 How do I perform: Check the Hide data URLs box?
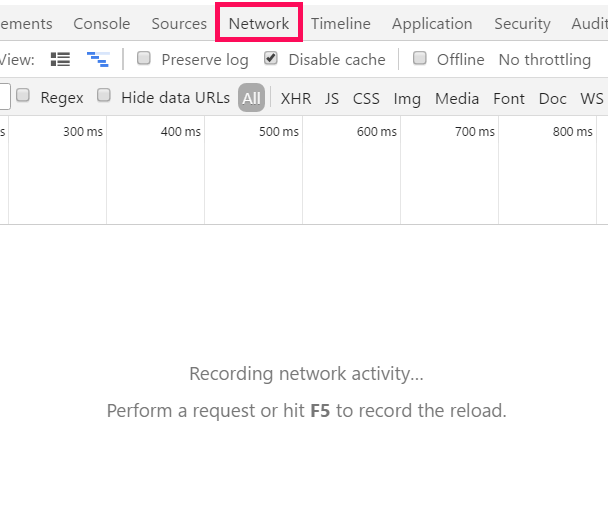coord(104,95)
